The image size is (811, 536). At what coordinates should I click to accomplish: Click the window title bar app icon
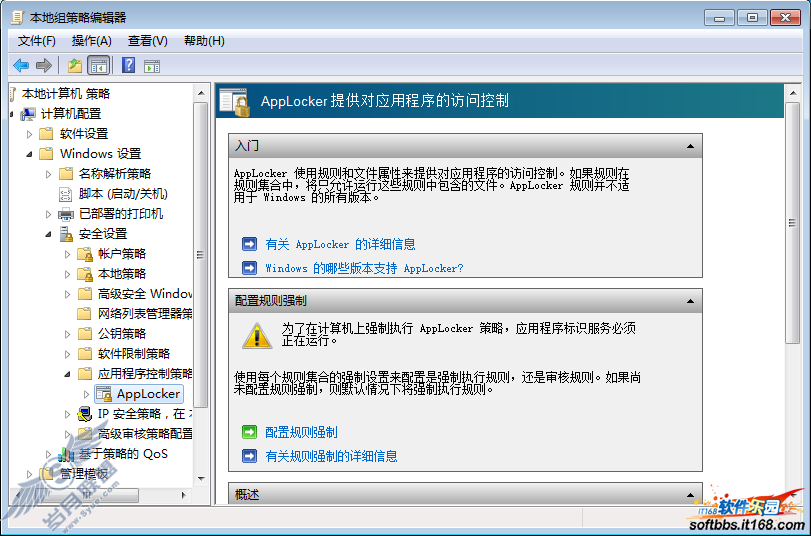point(17,18)
